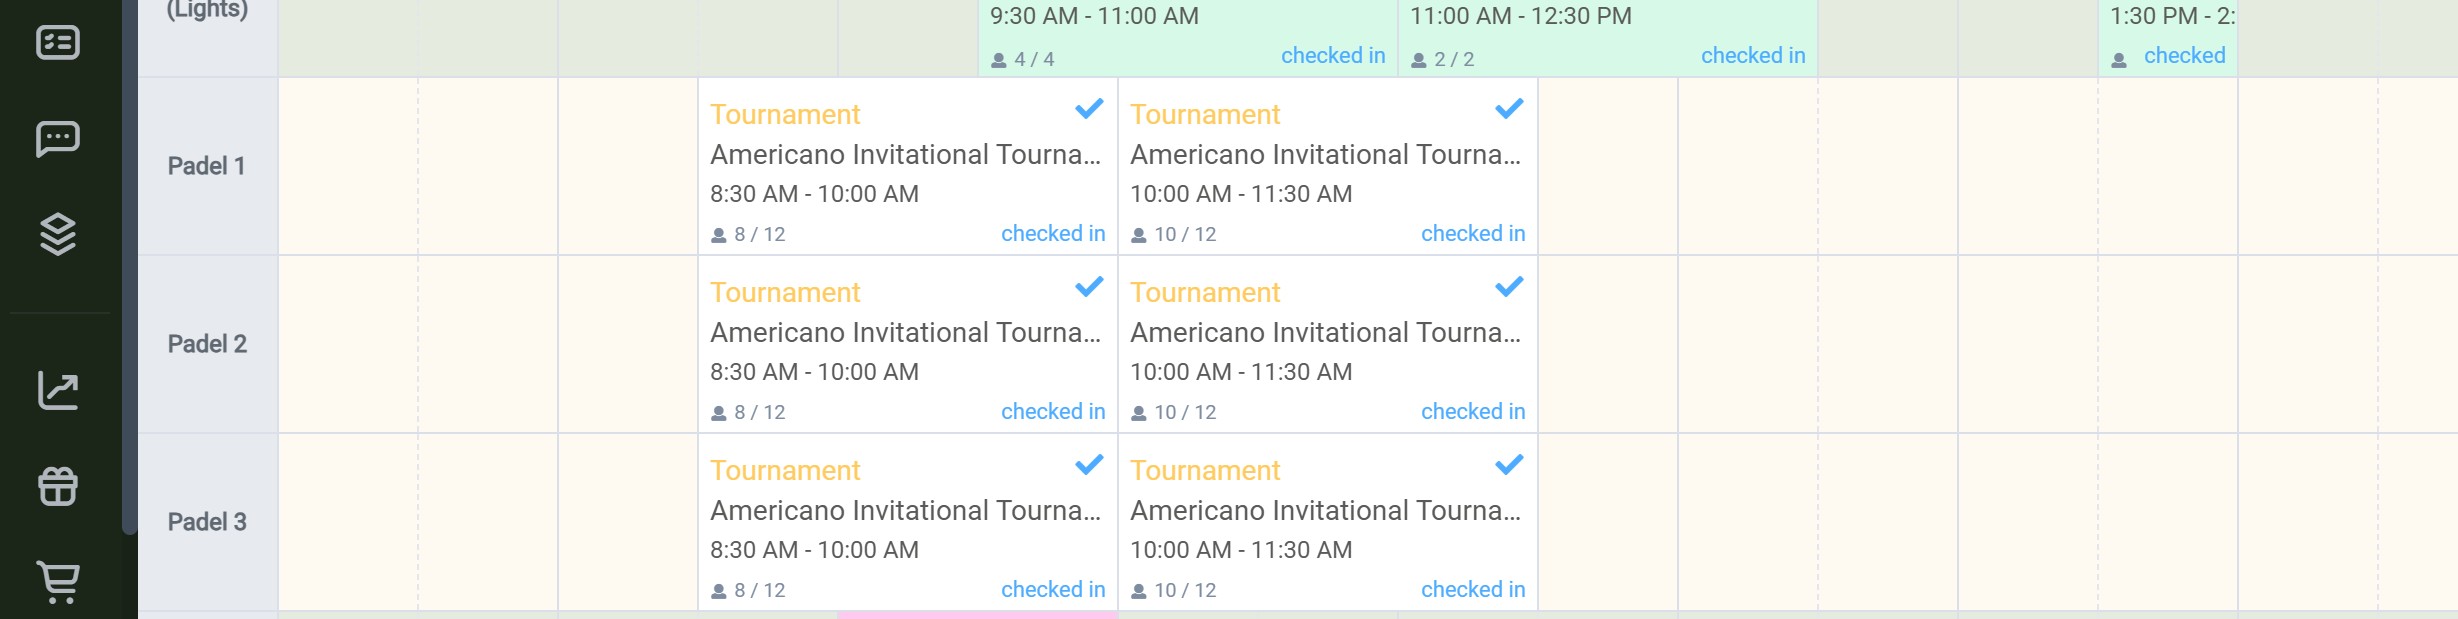This screenshot has height=619, width=2458.
Task: Click the attendee icon on Padel 1 8:30 AM tournament
Action: pyautogui.click(x=718, y=236)
